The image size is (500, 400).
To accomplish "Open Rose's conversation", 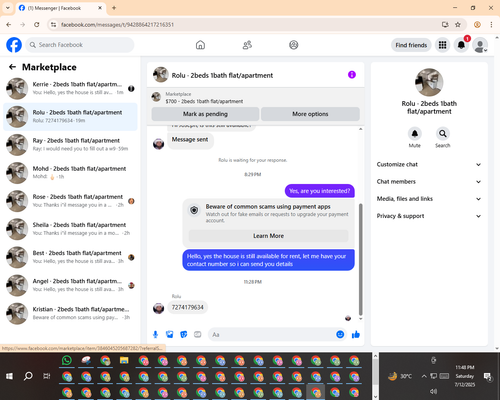I will point(70,201).
